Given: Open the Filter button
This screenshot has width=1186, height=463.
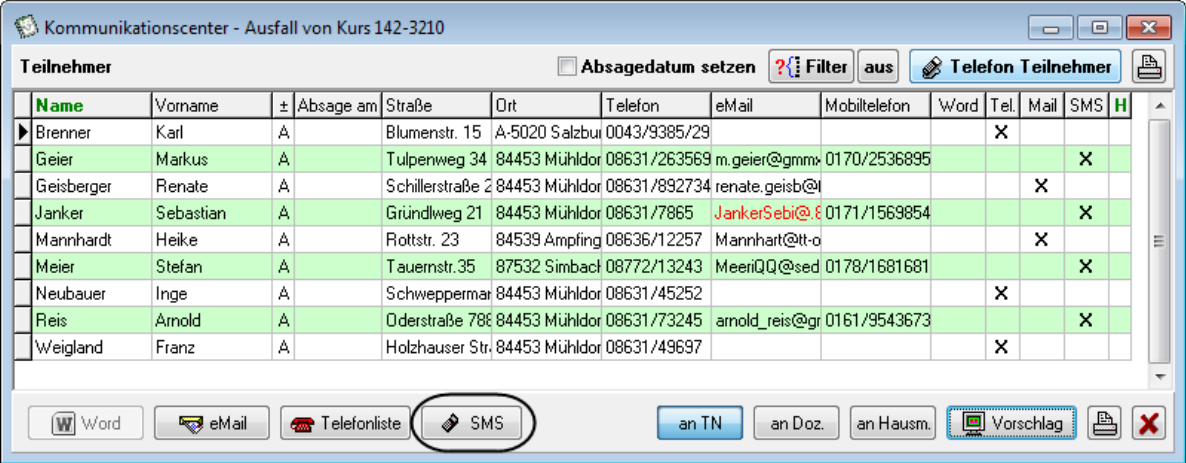Looking at the screenshot, I should [x=811, y=67].
